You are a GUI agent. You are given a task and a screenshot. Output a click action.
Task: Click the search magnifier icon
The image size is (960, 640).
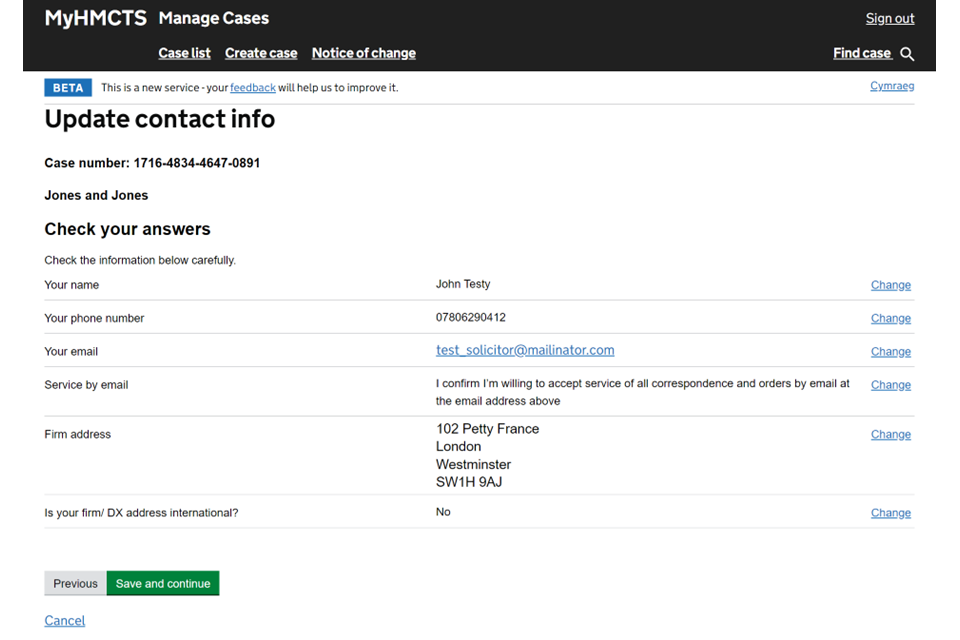point(907,54)
